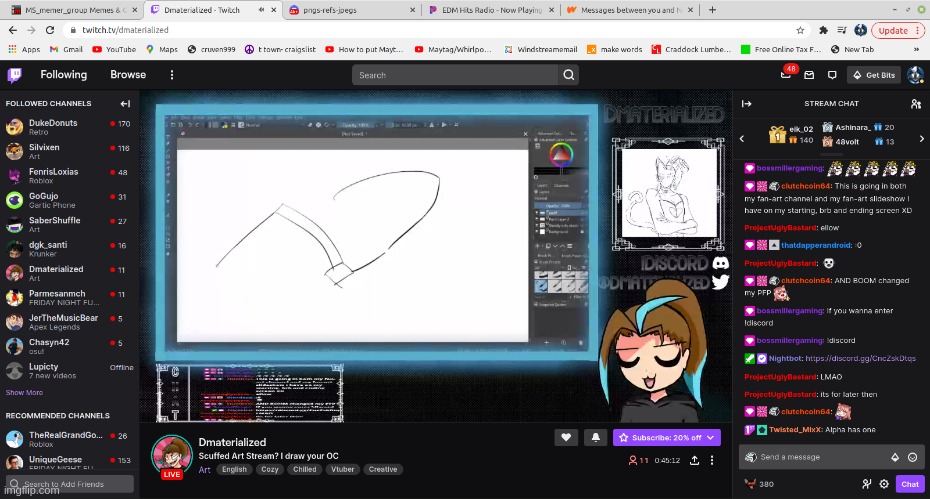Open the user avatar menu in the Twitch header
The width and height of the screenshot is (930, 499).
coord(915,75)
